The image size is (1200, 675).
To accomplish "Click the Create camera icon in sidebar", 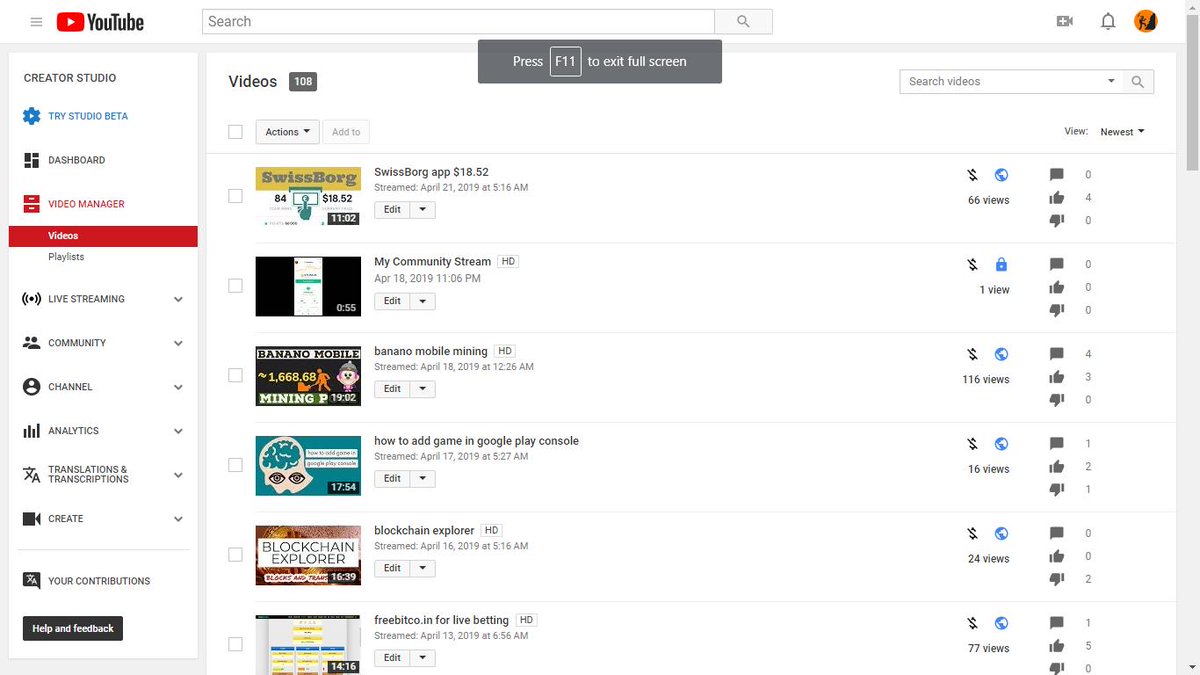I will [x=31, y=519].
